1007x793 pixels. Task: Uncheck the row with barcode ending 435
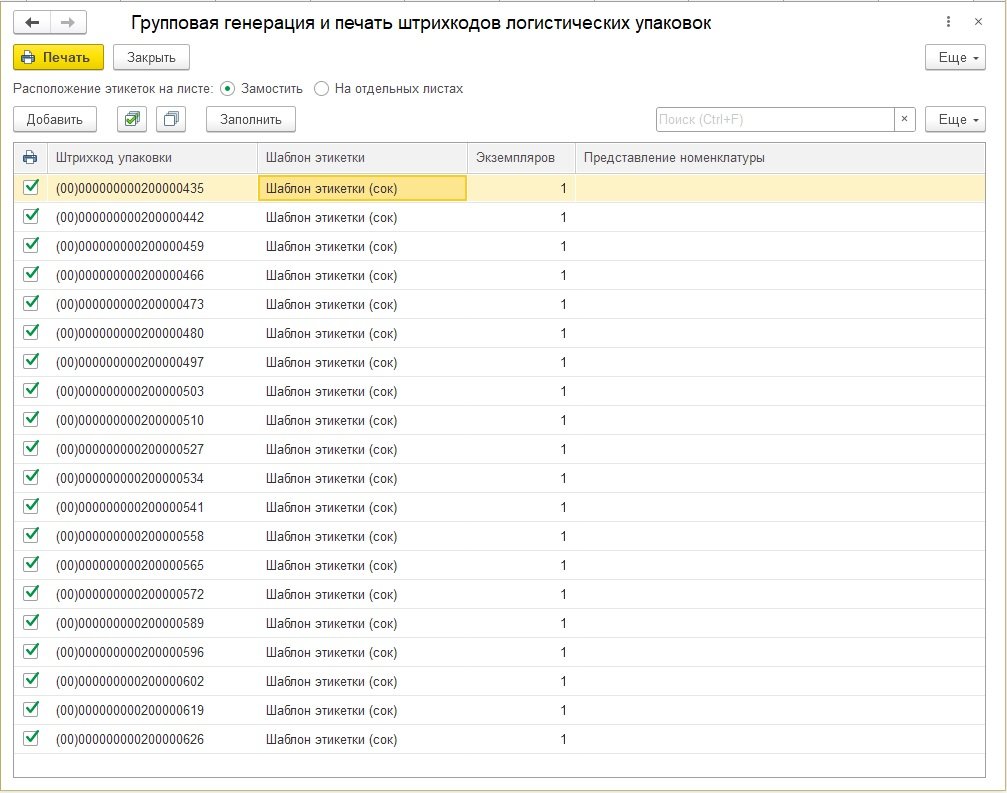click(x=31, y=187)
